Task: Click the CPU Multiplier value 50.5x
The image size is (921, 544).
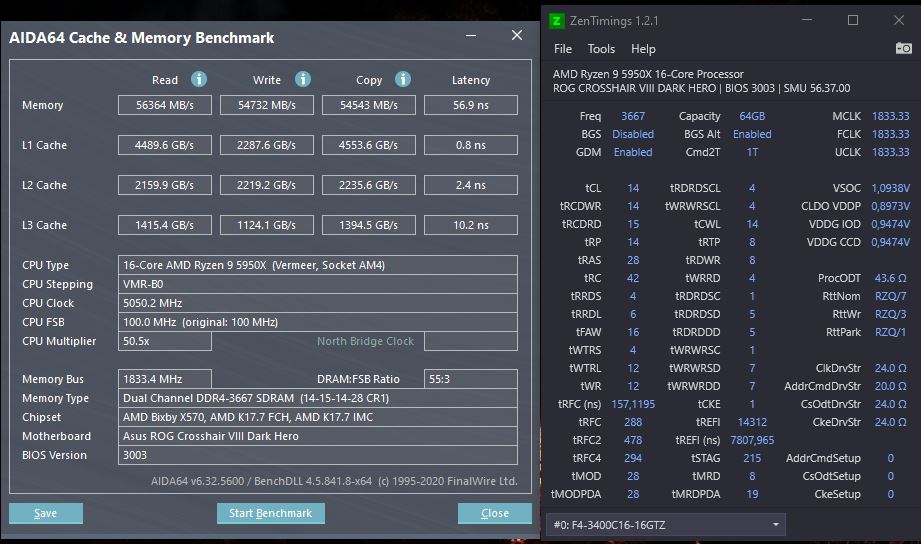Action: (x=164, y=341)
